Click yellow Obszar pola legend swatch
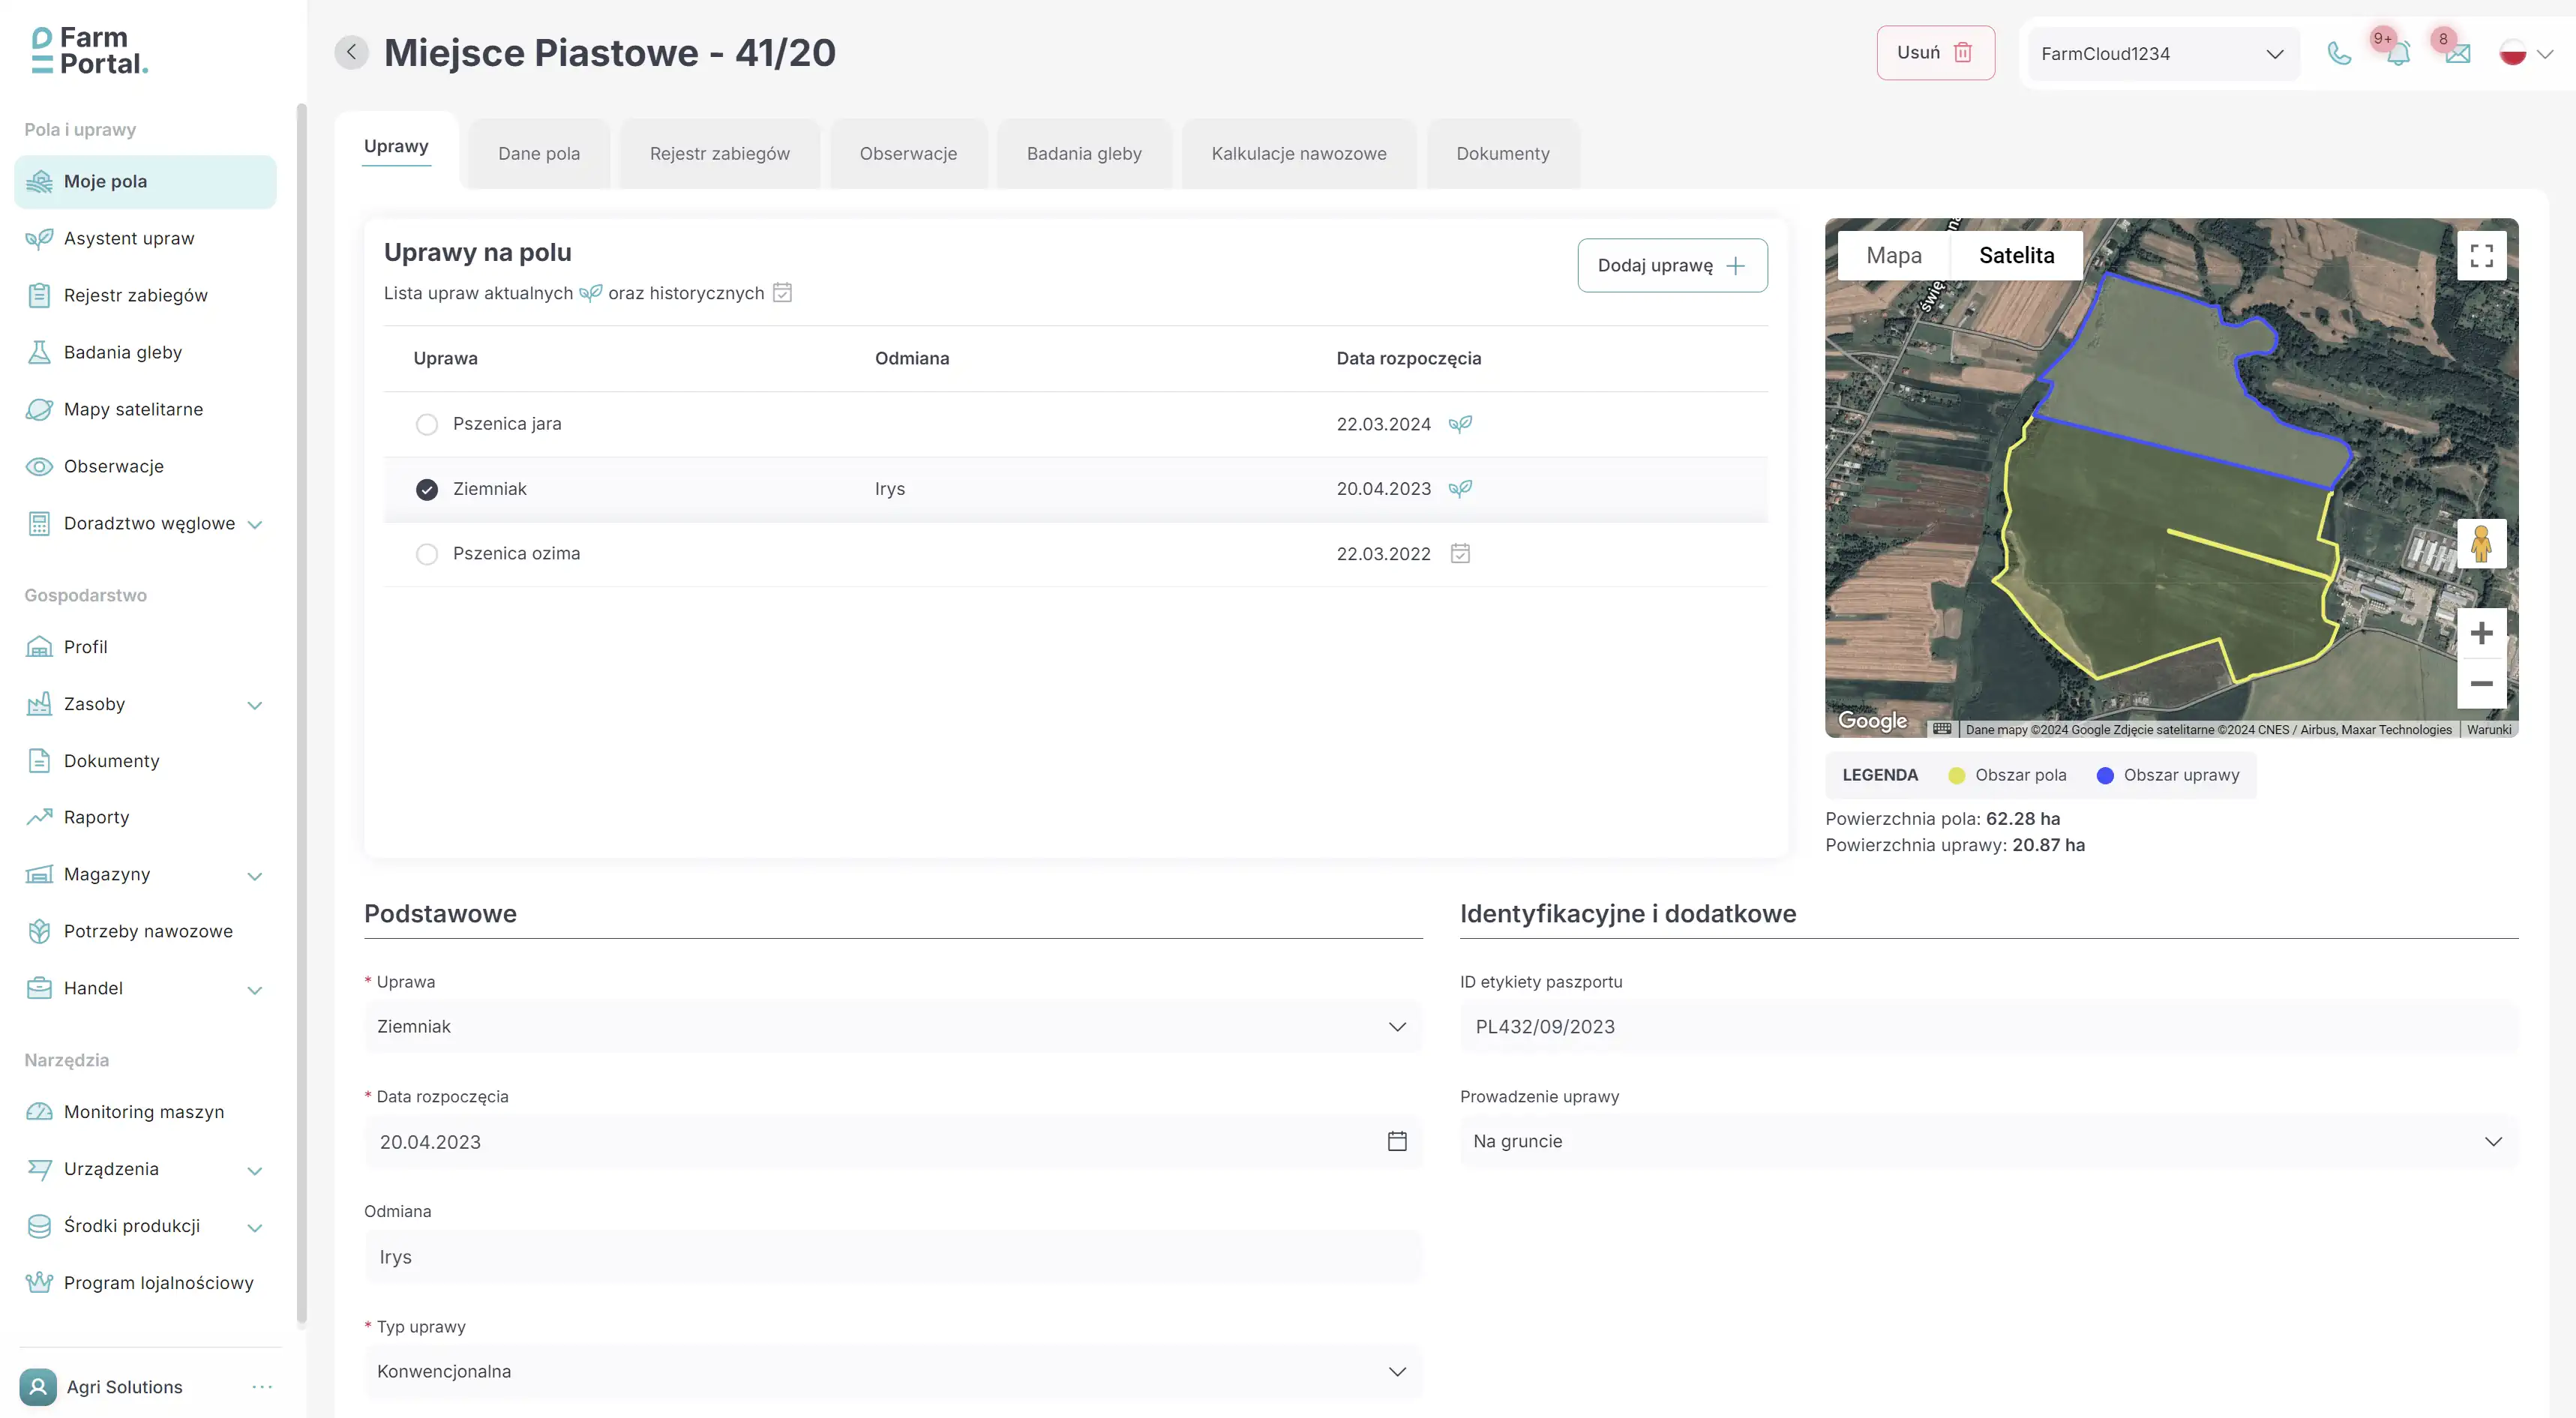 1956,775
